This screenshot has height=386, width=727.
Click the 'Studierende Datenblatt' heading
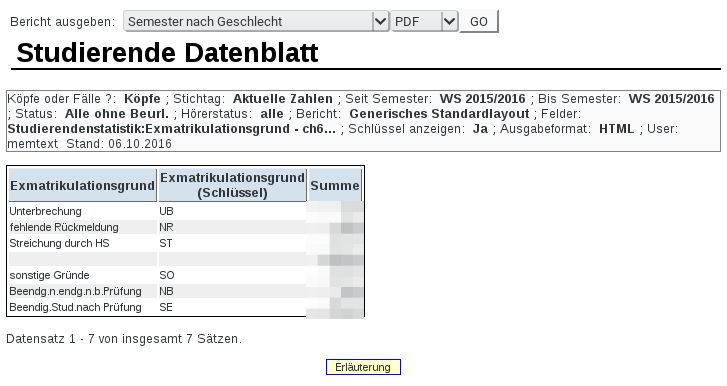[x=167, y=52]
